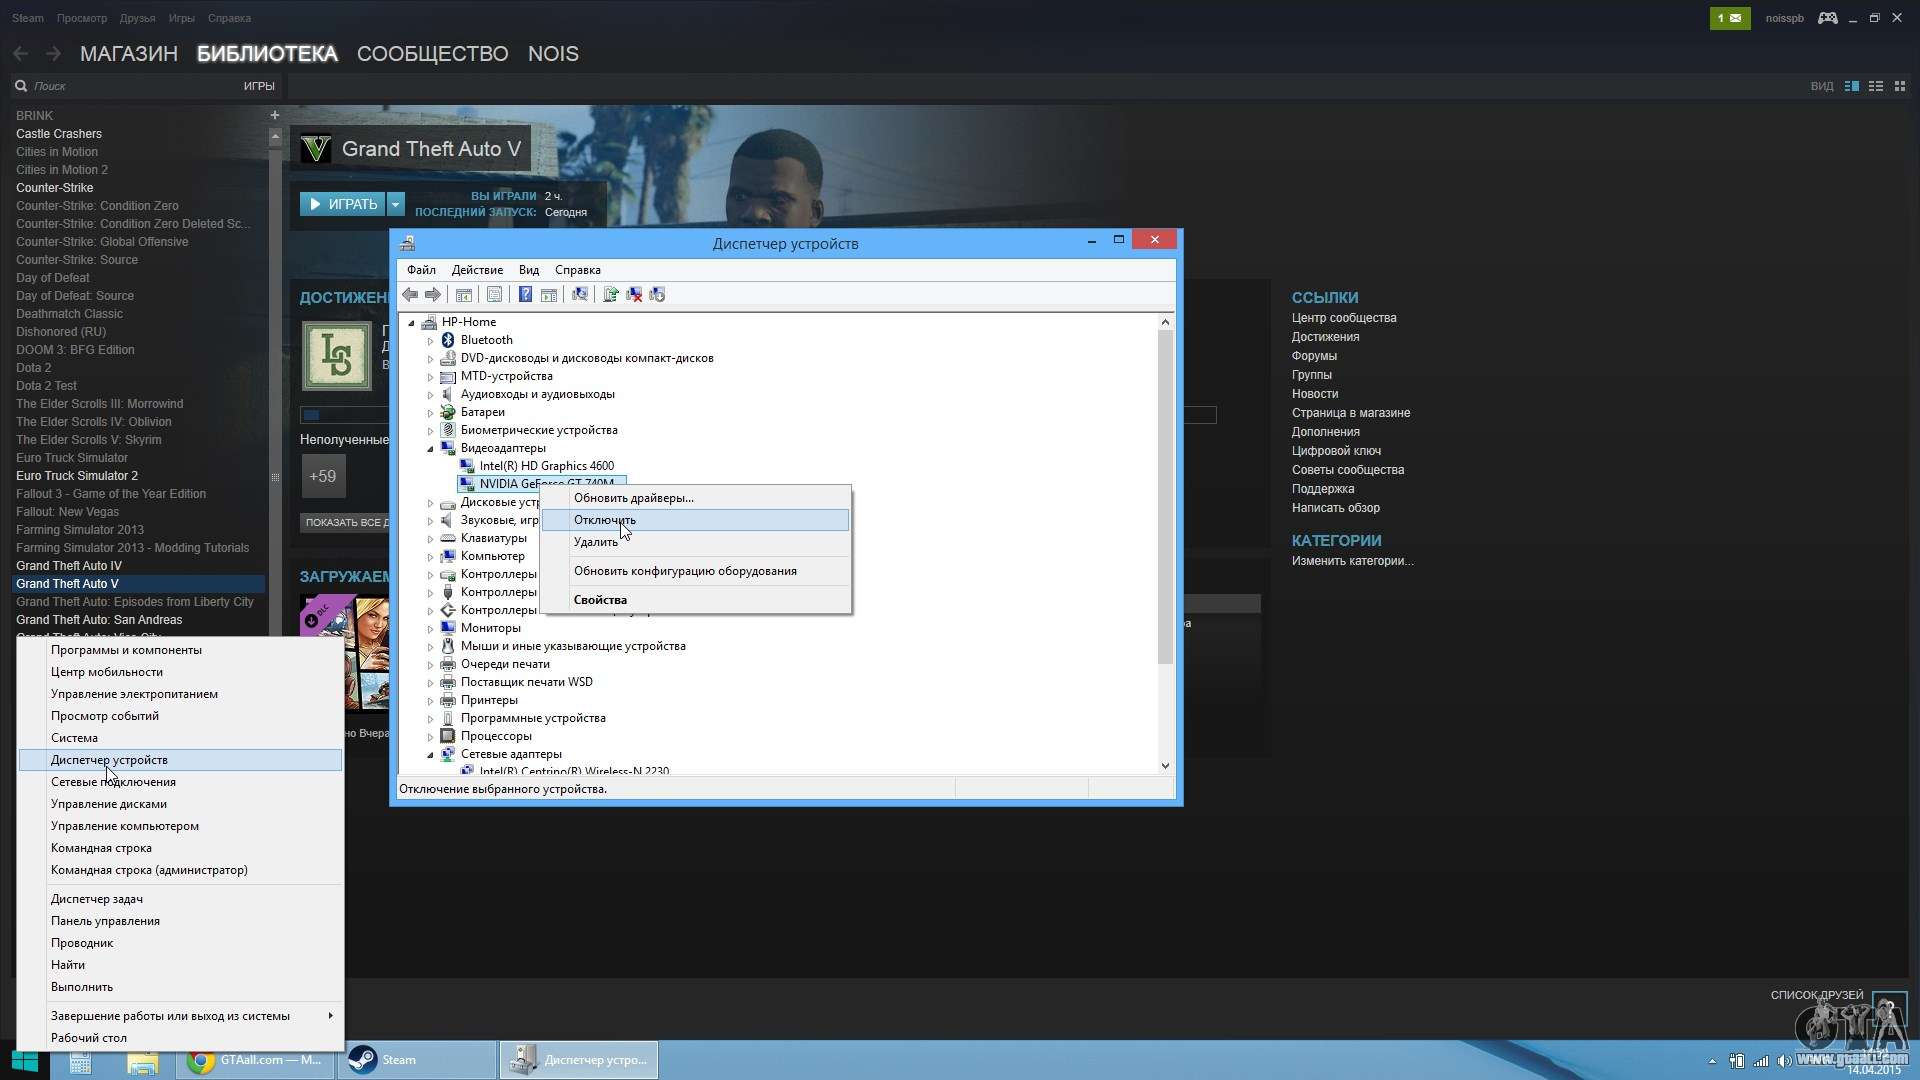This screenshot has height=1080, width=1920.
Task: Open the Написать обзор link
Action: (x=1335, y=508)
